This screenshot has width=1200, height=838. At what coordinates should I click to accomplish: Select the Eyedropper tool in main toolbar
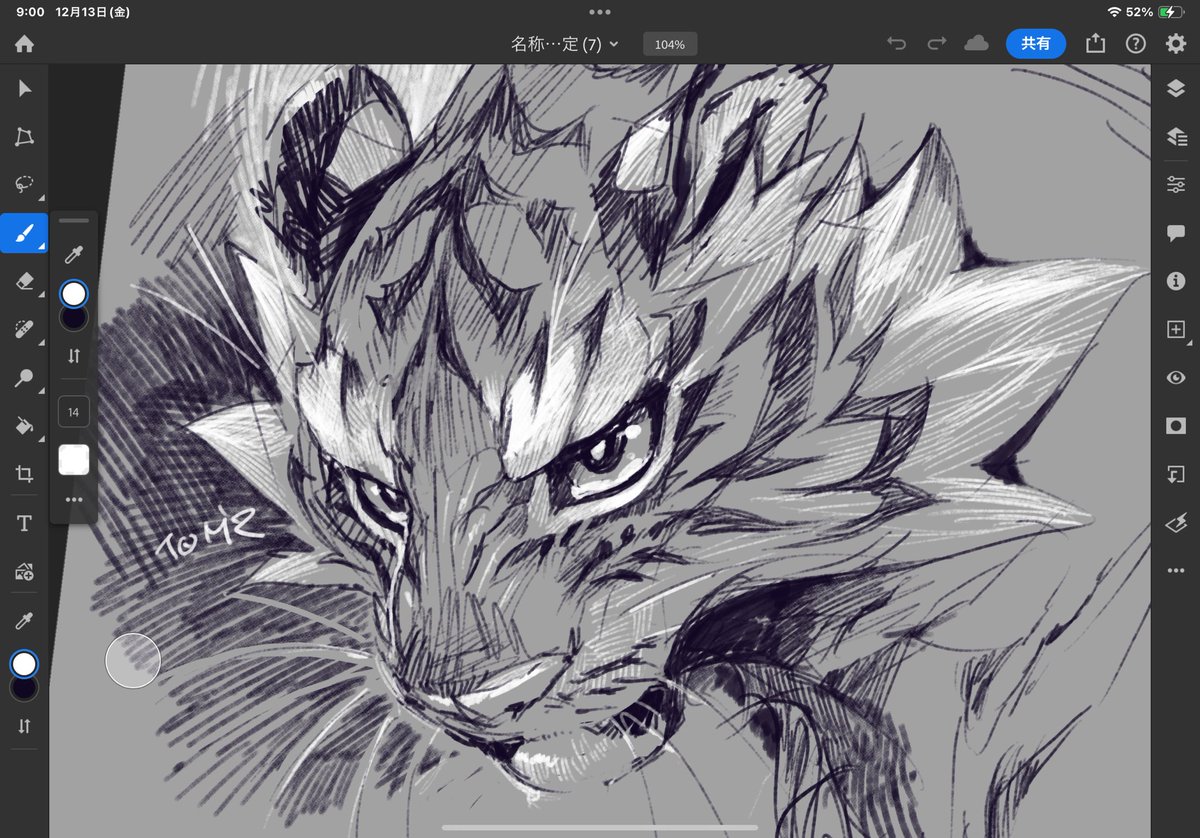[25, 621]
